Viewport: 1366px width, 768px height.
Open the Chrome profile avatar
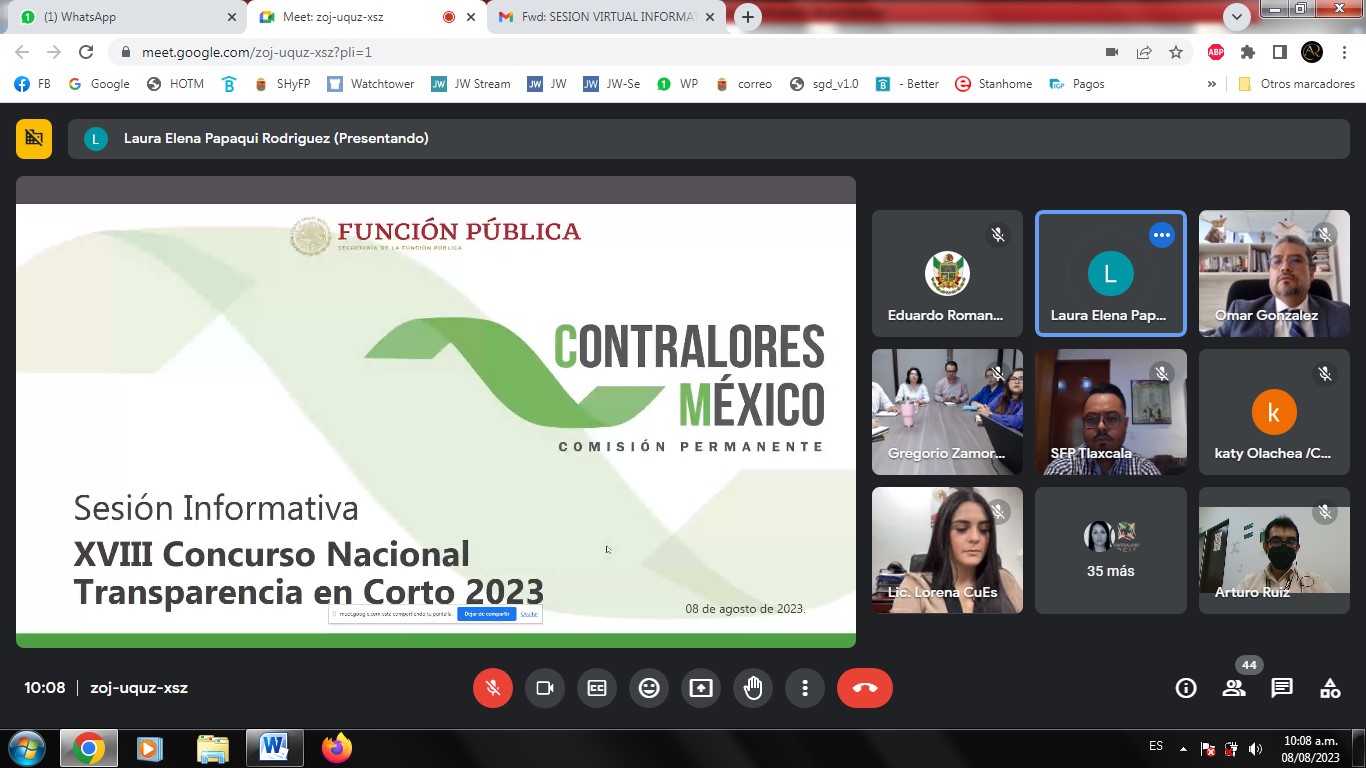pyautogui.click(x=1312, y=52)
